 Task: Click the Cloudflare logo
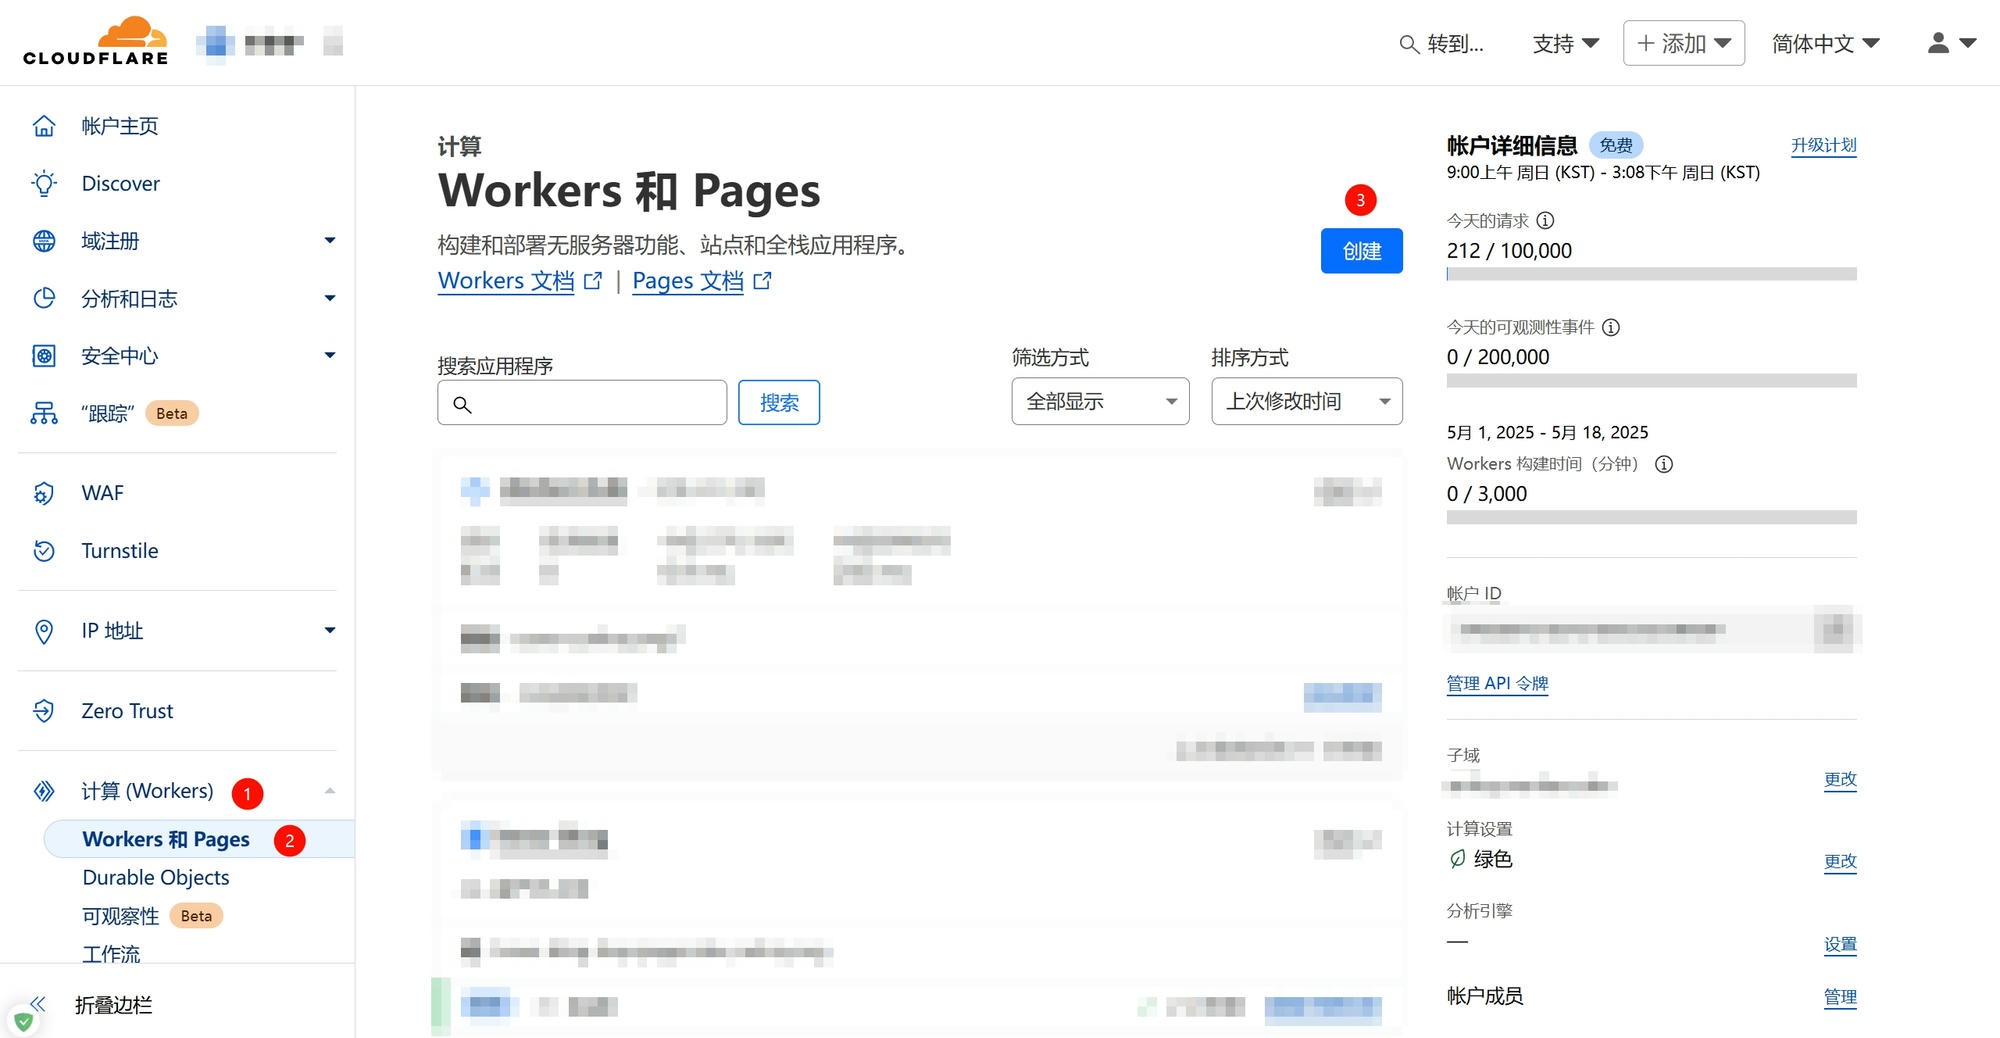click(96, 42)
